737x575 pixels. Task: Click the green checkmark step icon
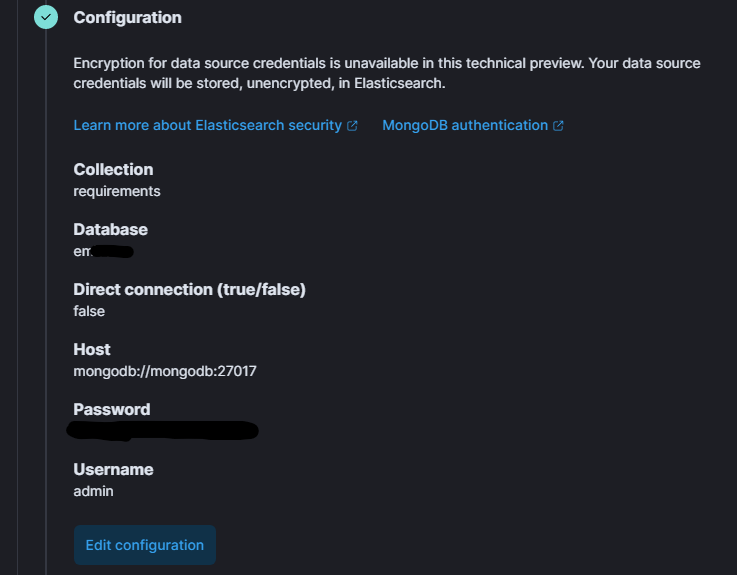click(46, 18)
